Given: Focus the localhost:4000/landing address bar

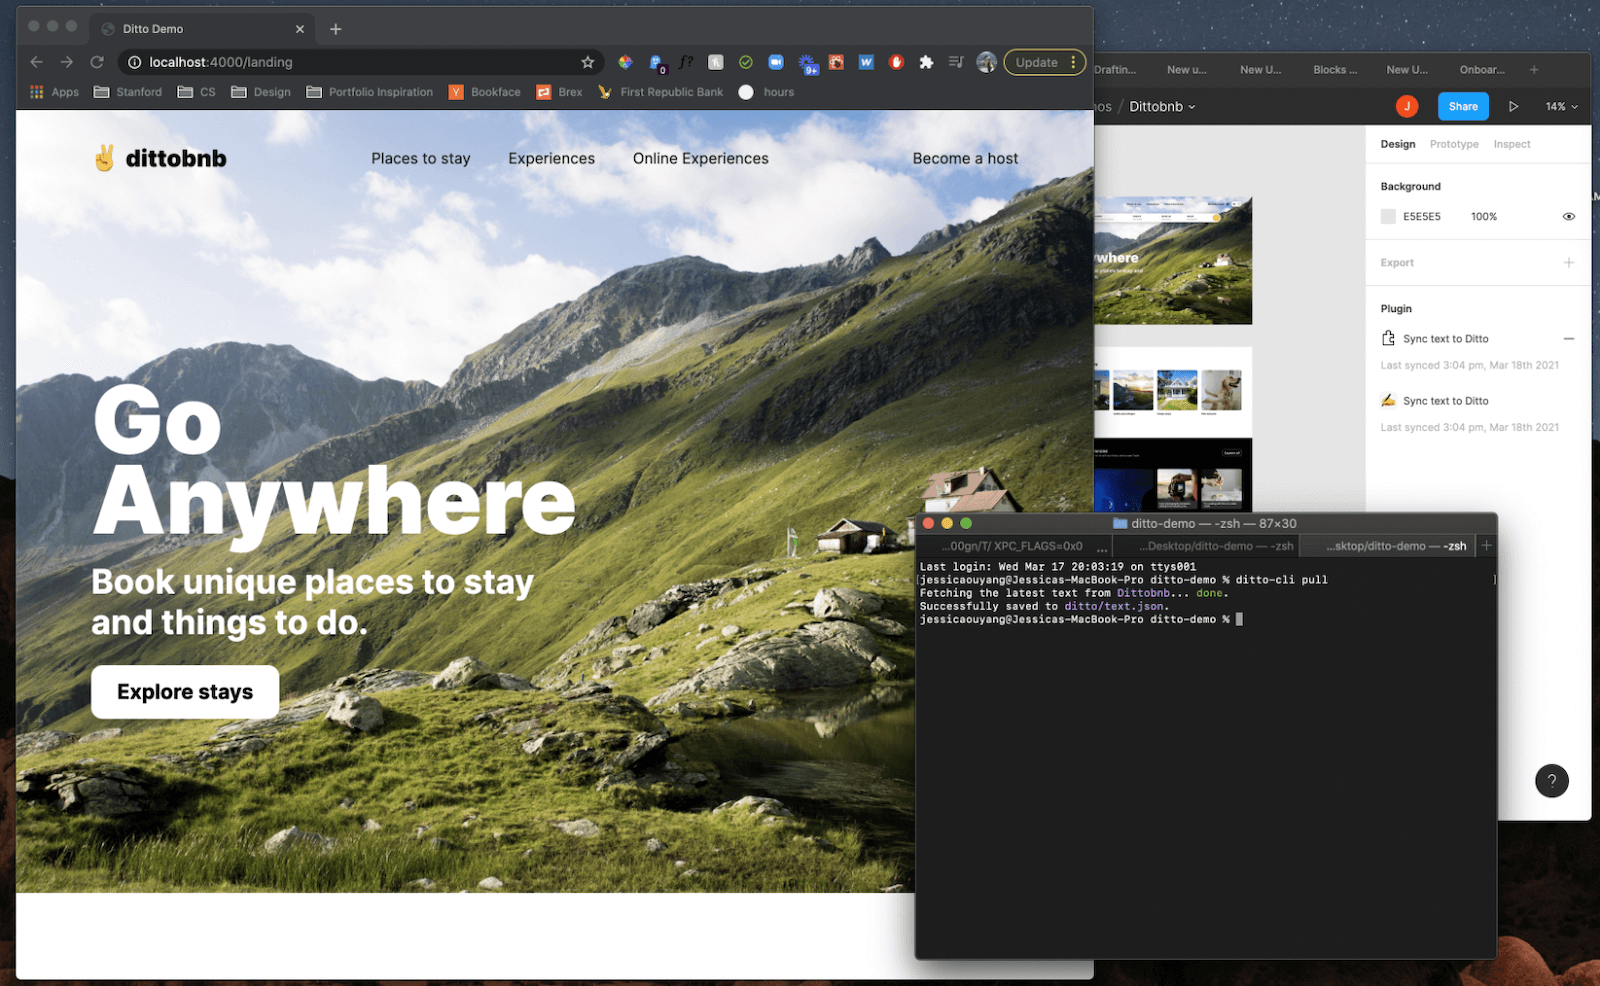Looking at the screenshot, I should [360, 62].
